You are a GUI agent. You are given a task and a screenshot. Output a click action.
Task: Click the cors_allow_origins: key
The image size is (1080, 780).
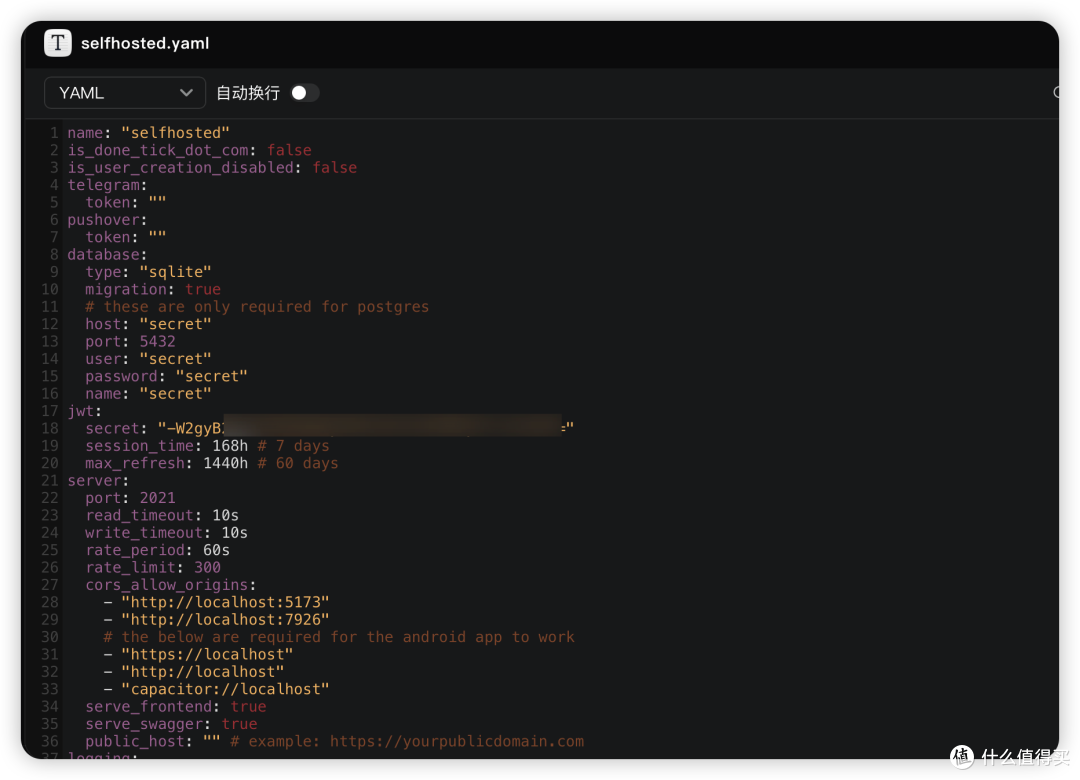point(171,585)
